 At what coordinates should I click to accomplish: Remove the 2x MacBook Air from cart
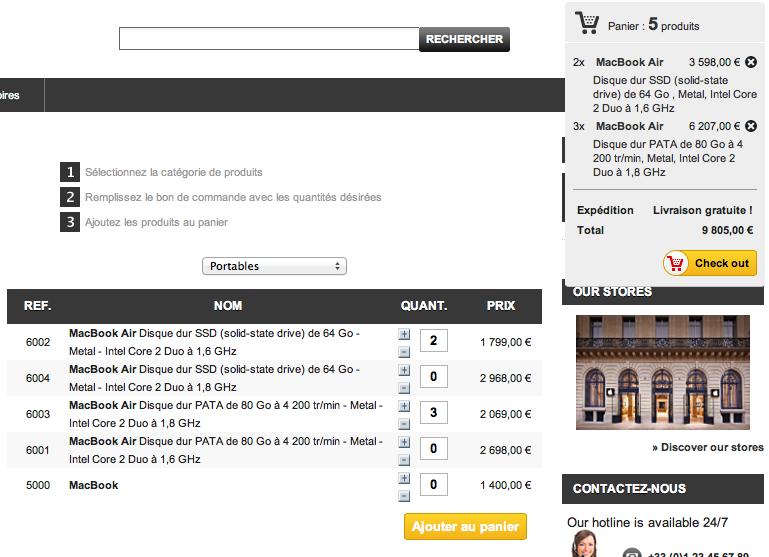[751, 62]
